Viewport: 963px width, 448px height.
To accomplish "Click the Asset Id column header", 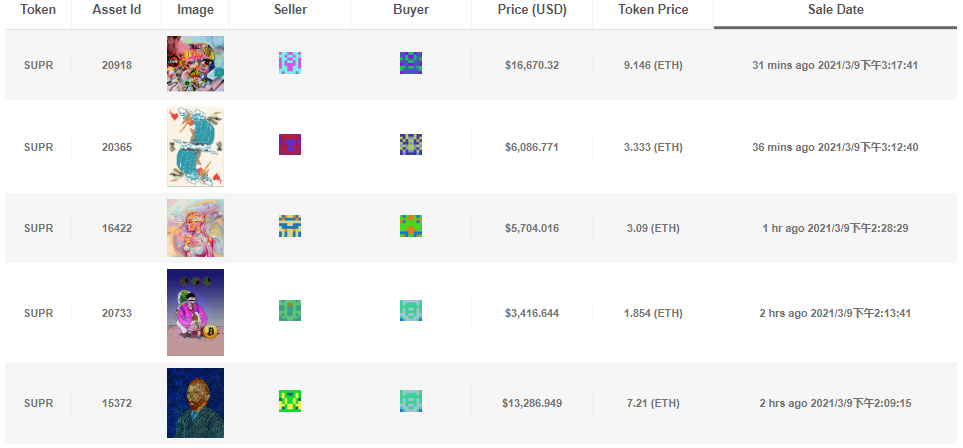I will (x=116, y=10).
